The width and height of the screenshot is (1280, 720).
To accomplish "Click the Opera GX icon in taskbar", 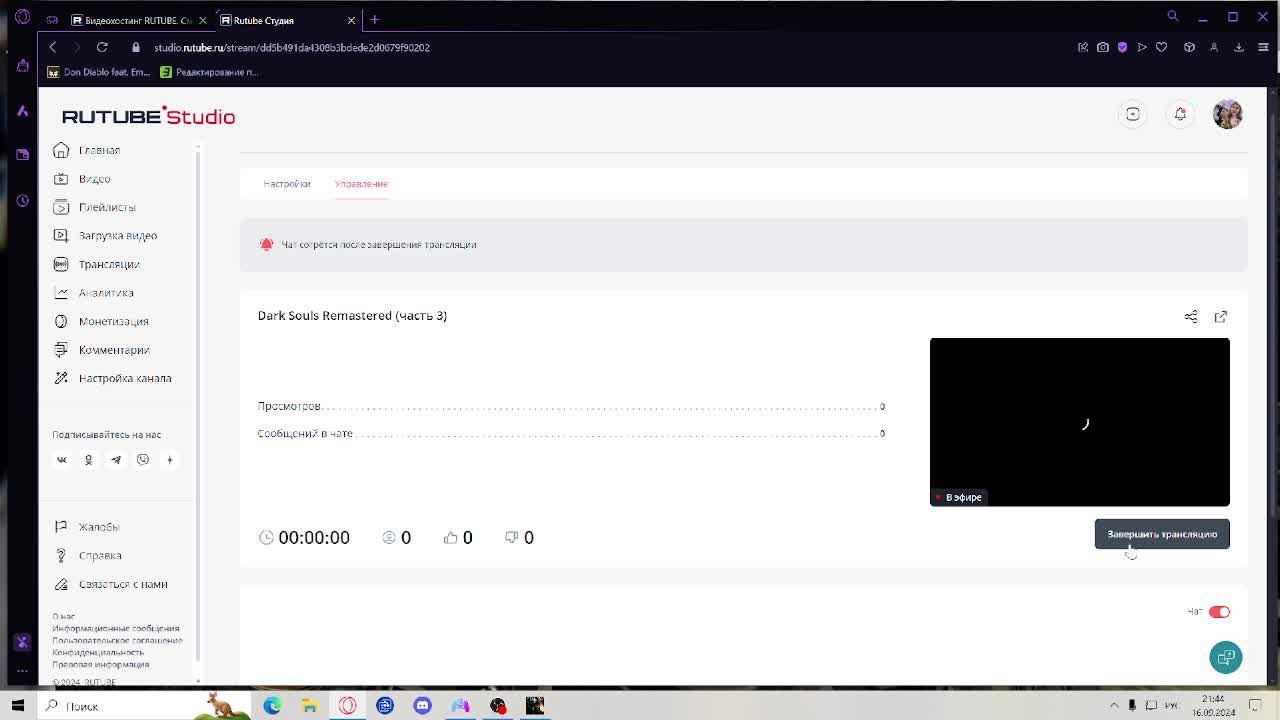I will point(347,706).
